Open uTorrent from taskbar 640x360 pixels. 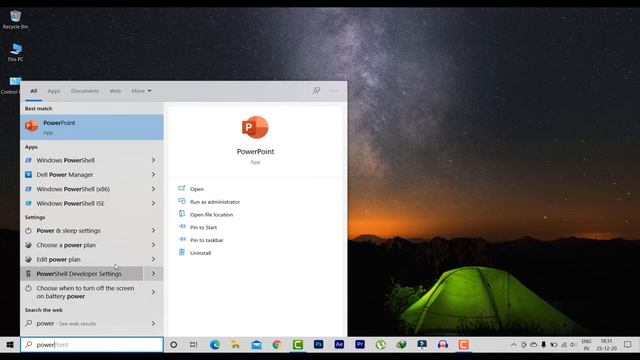coord(380,345)
